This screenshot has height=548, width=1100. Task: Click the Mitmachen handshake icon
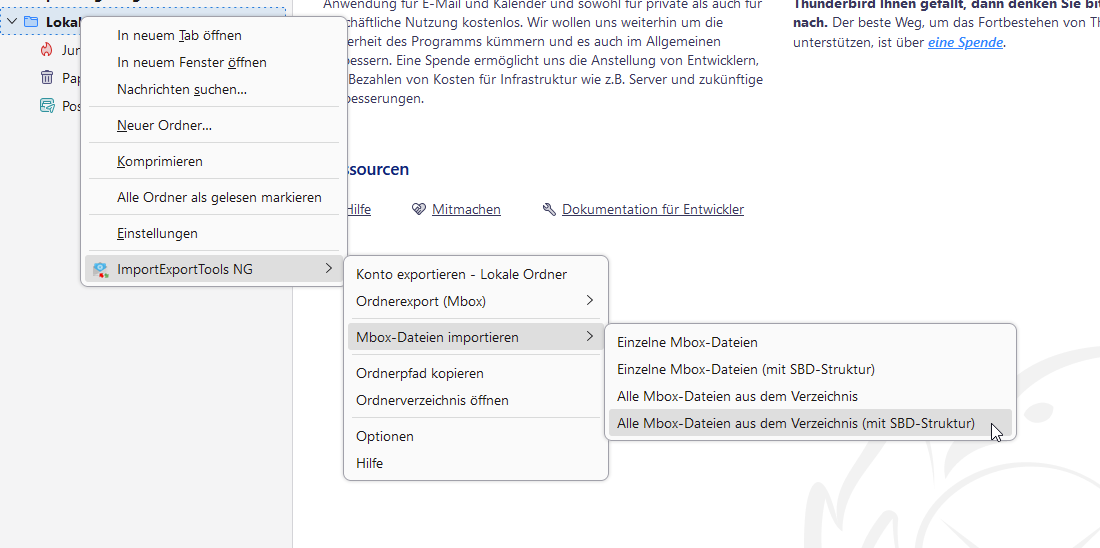pos(419,209)
